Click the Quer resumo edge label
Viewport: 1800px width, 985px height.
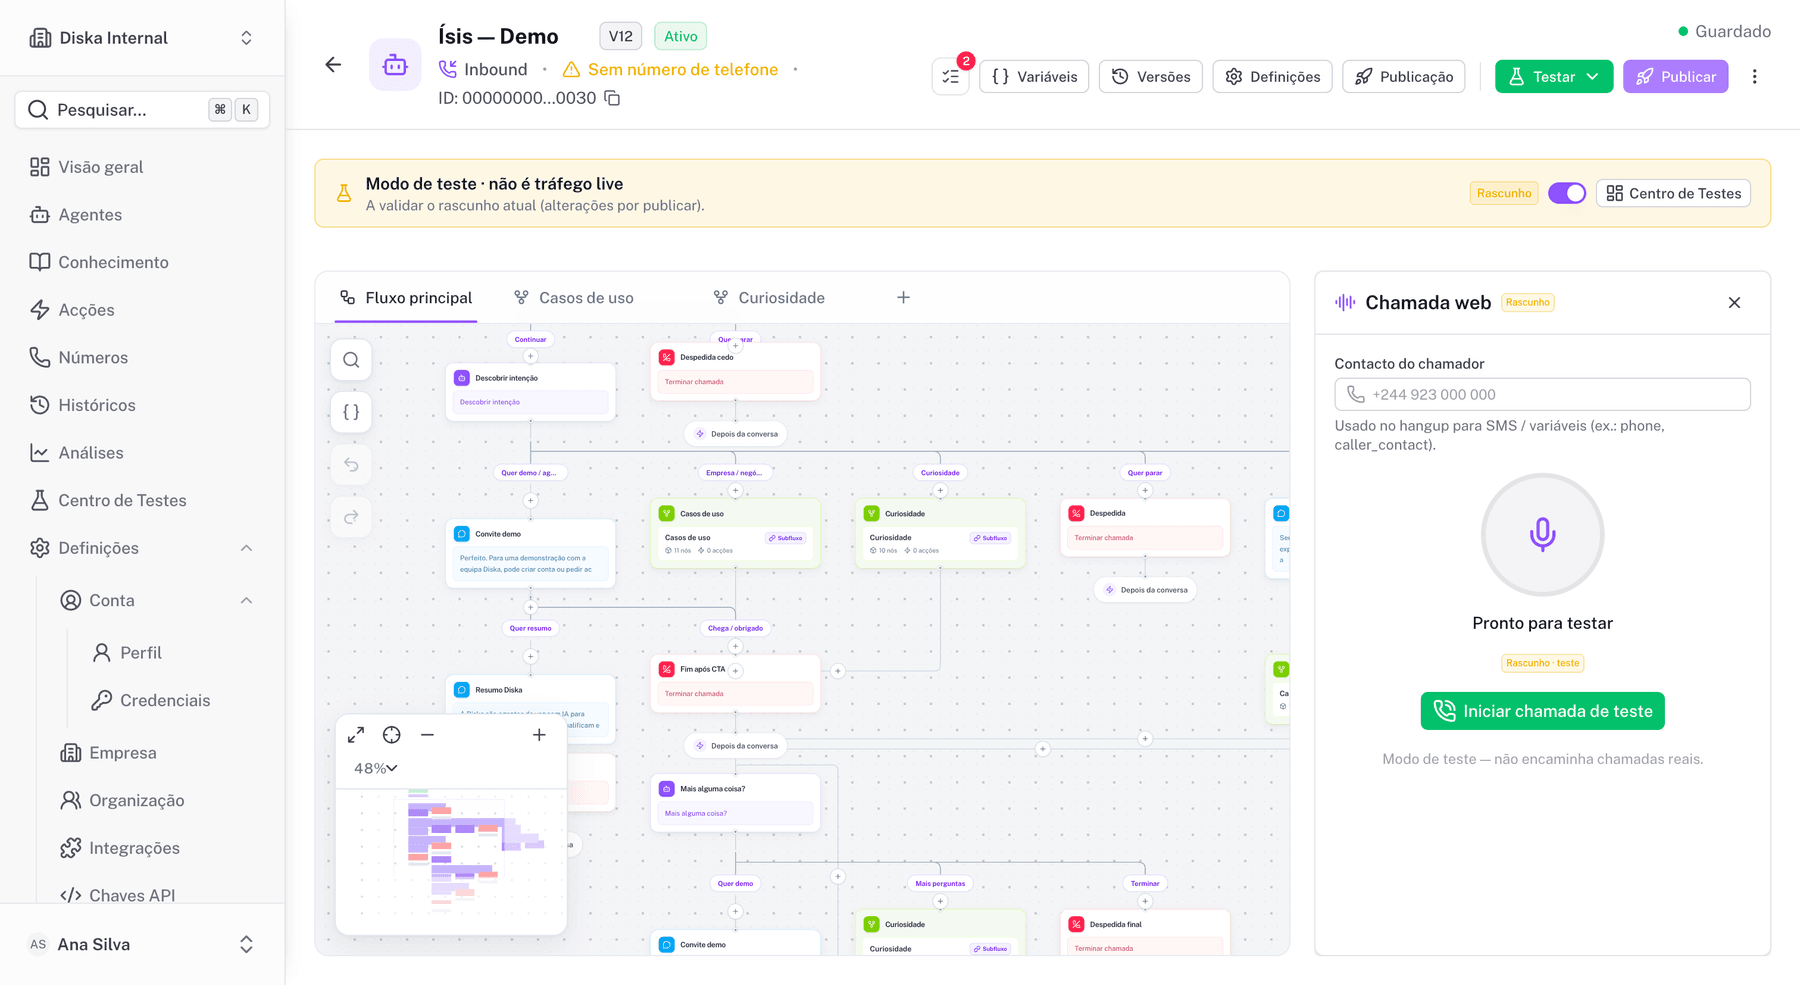[x=530, y=628]
